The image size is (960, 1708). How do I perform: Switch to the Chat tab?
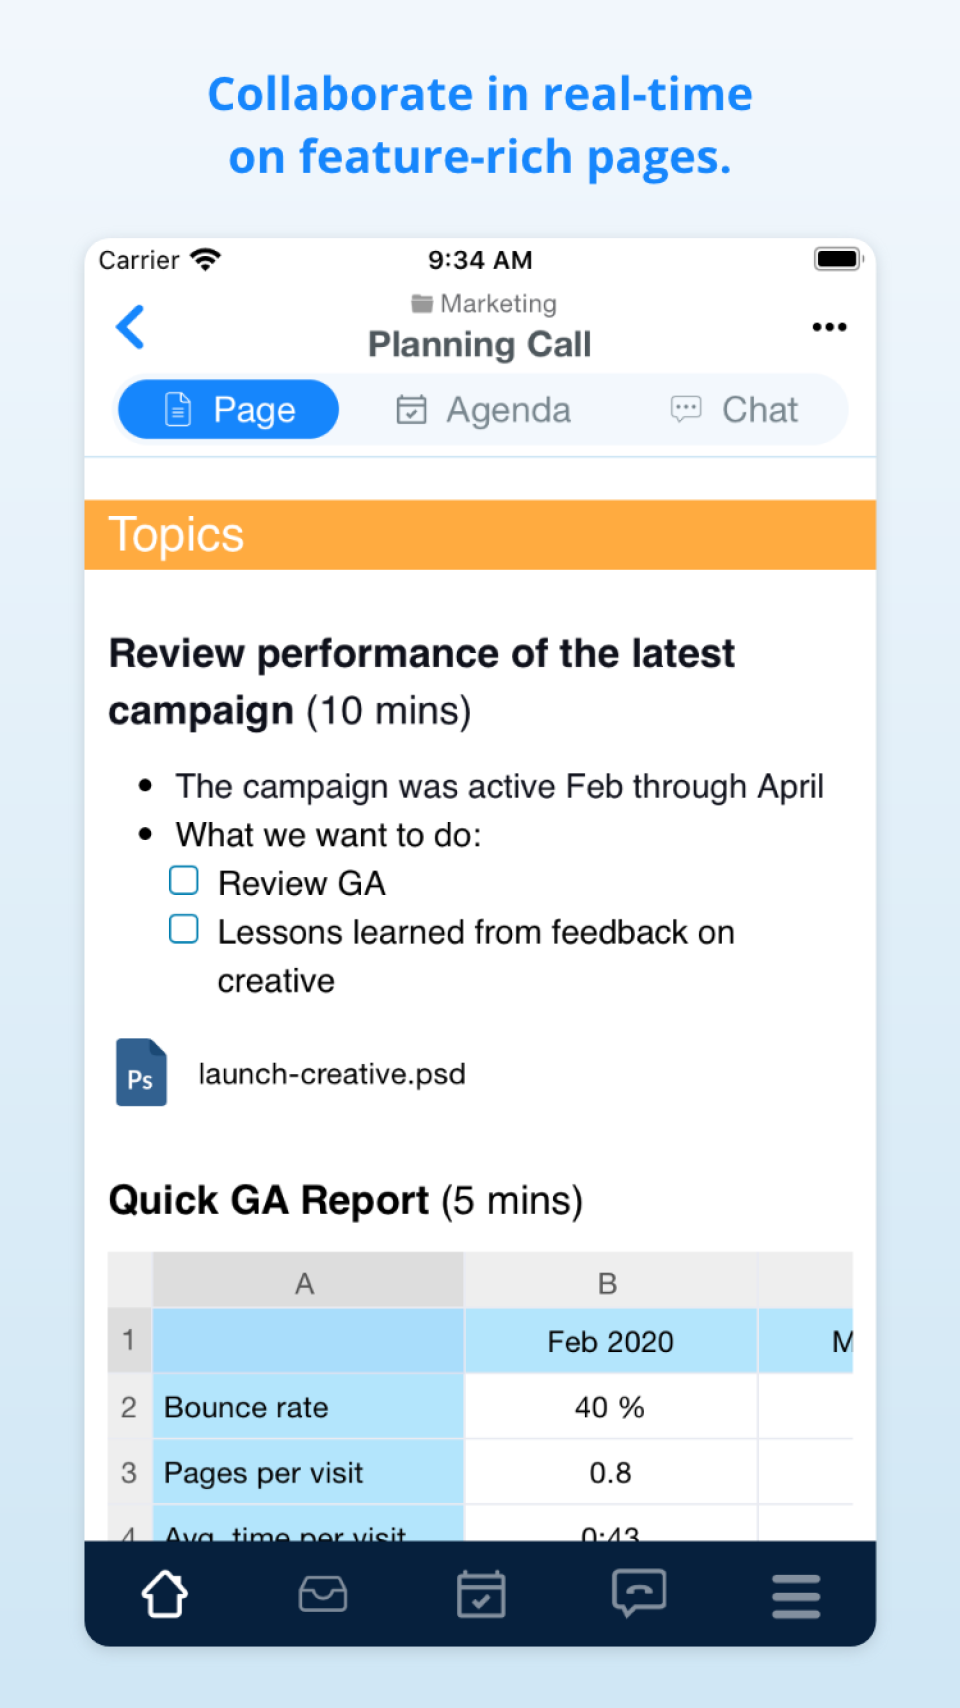tap(735, 409)
